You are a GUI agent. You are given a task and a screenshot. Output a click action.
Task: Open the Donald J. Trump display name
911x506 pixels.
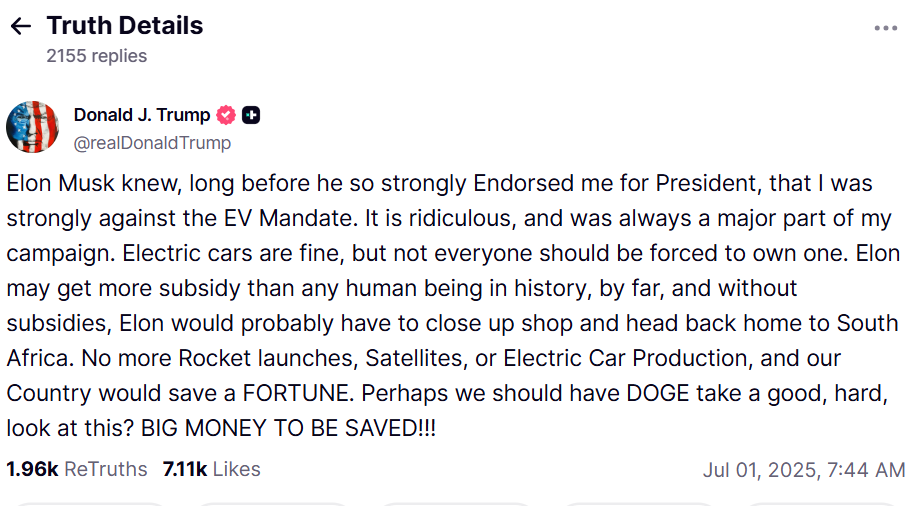click(x=142, y=115)
